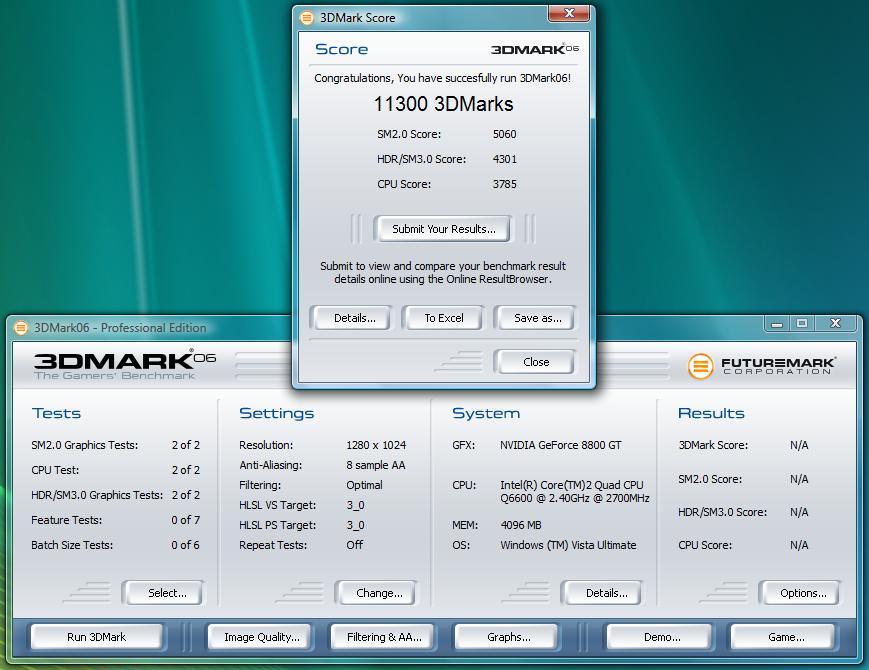Click the CPU Score value 3785
The width and height of the screenshot is (869, 670).
[x=504, y=184]
